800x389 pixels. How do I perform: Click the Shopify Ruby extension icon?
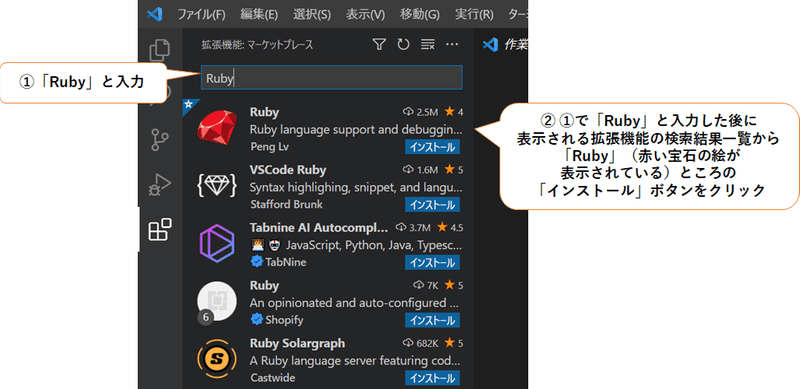pyautogui.click(x=217, y=302)
